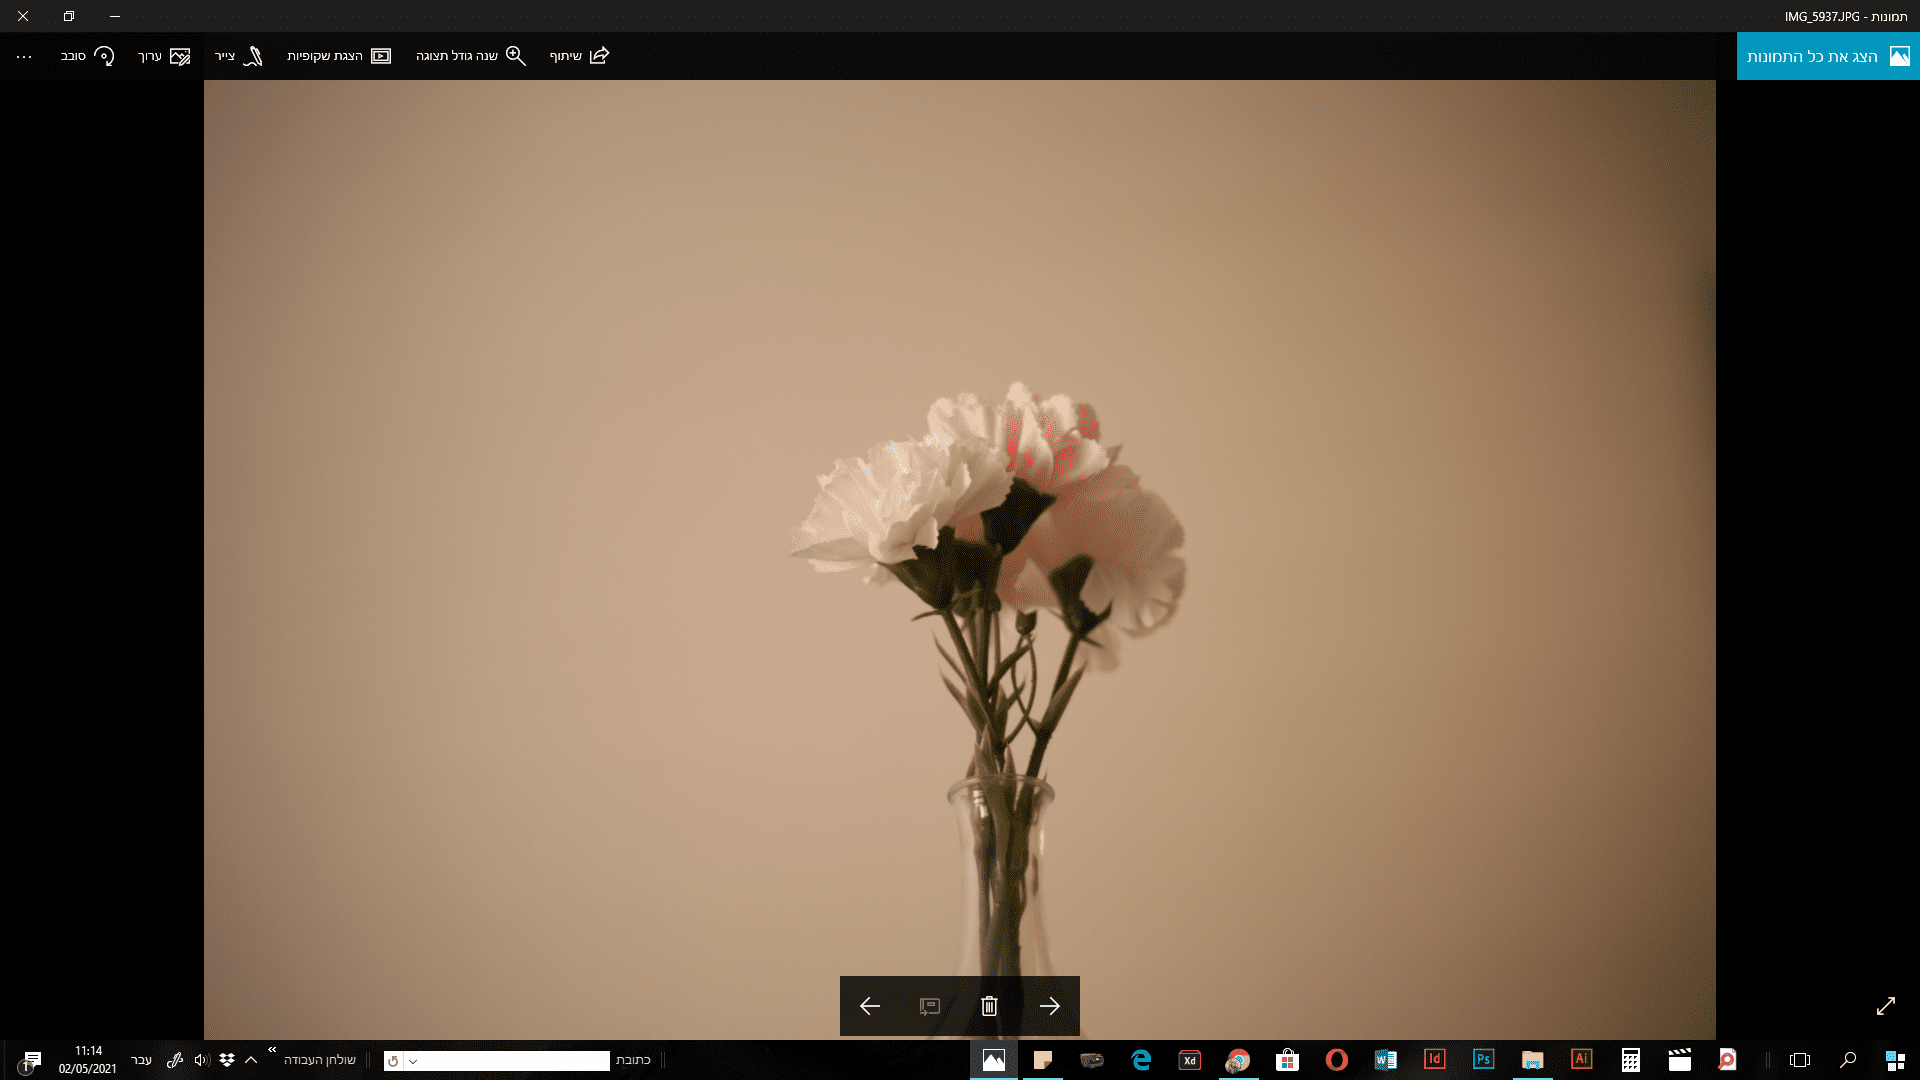This screenshot has height=1080, width=1920.
Task: Start the slideshow (הצגת שקופיות)
Action: [x=339, y=56]
